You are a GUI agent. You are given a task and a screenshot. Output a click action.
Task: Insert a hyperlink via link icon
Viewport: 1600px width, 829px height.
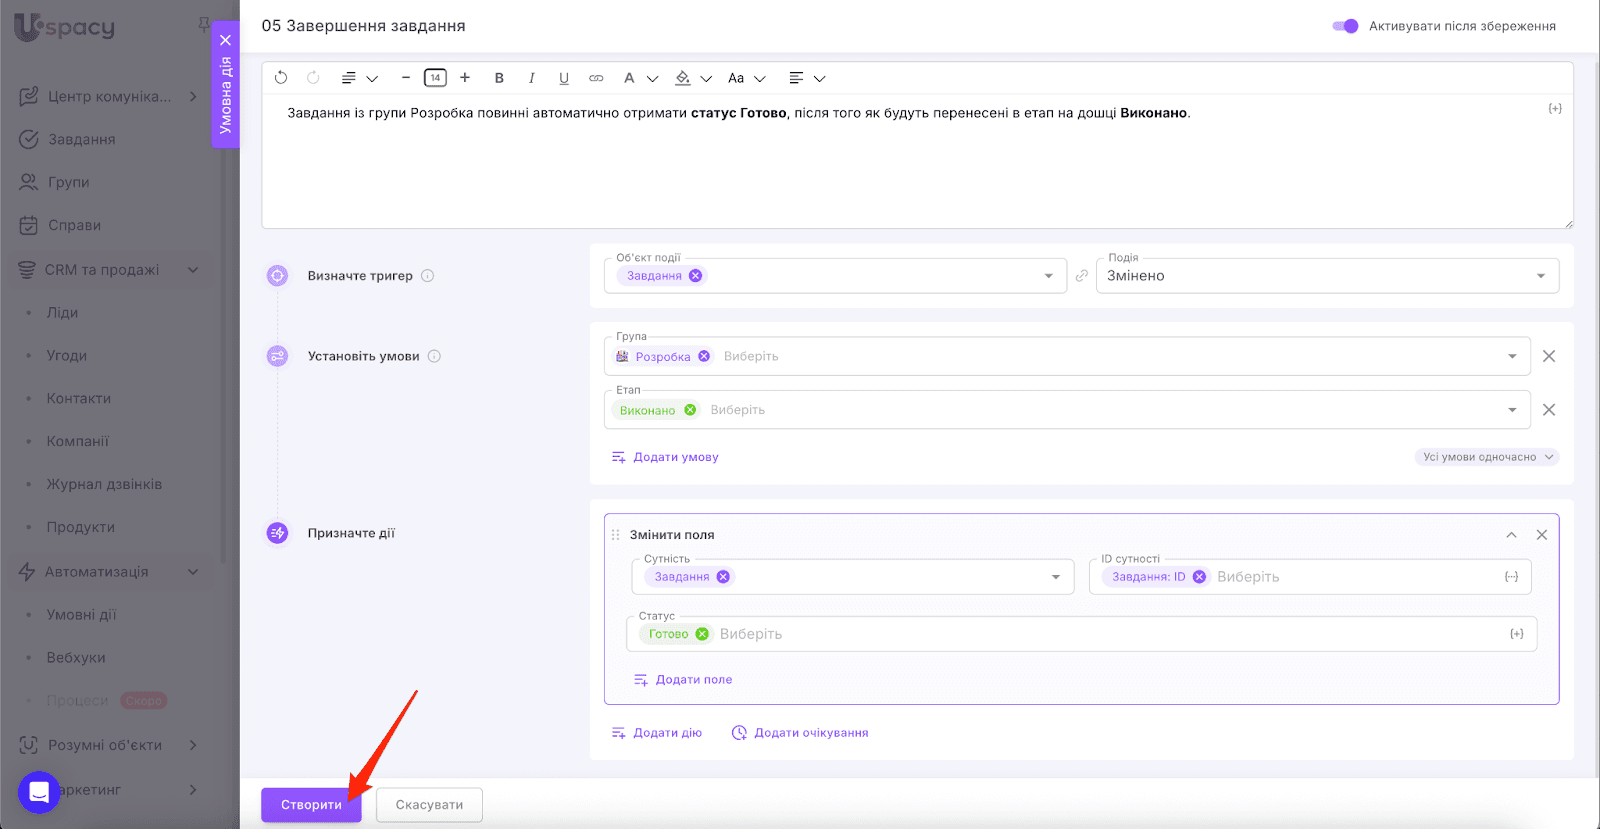[596, 78]
